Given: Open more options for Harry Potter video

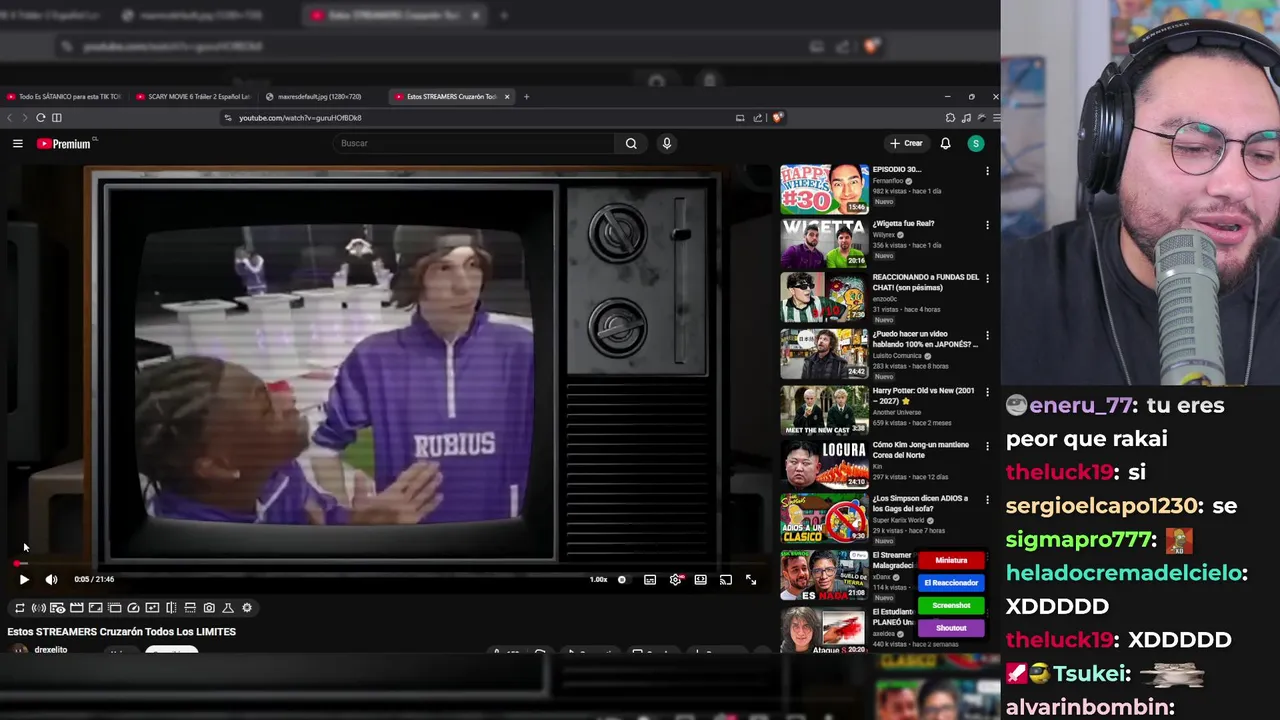Looking at the screenshot, I should [987, 392].
